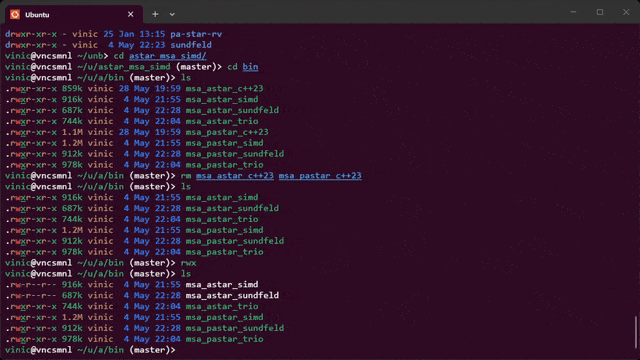Click white 'msa_astar_sundfeld' non-executable file name
Image resolution: width=640 pixels, height=360 pixels.
(232, 296)
